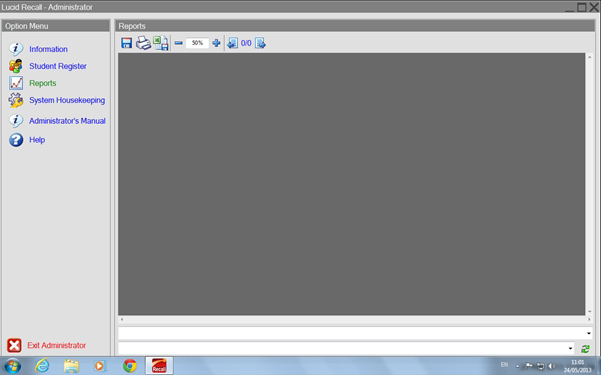Screen dimensions: 601x375
Task: Go to the previous report page icon
Action: point(232,43)
